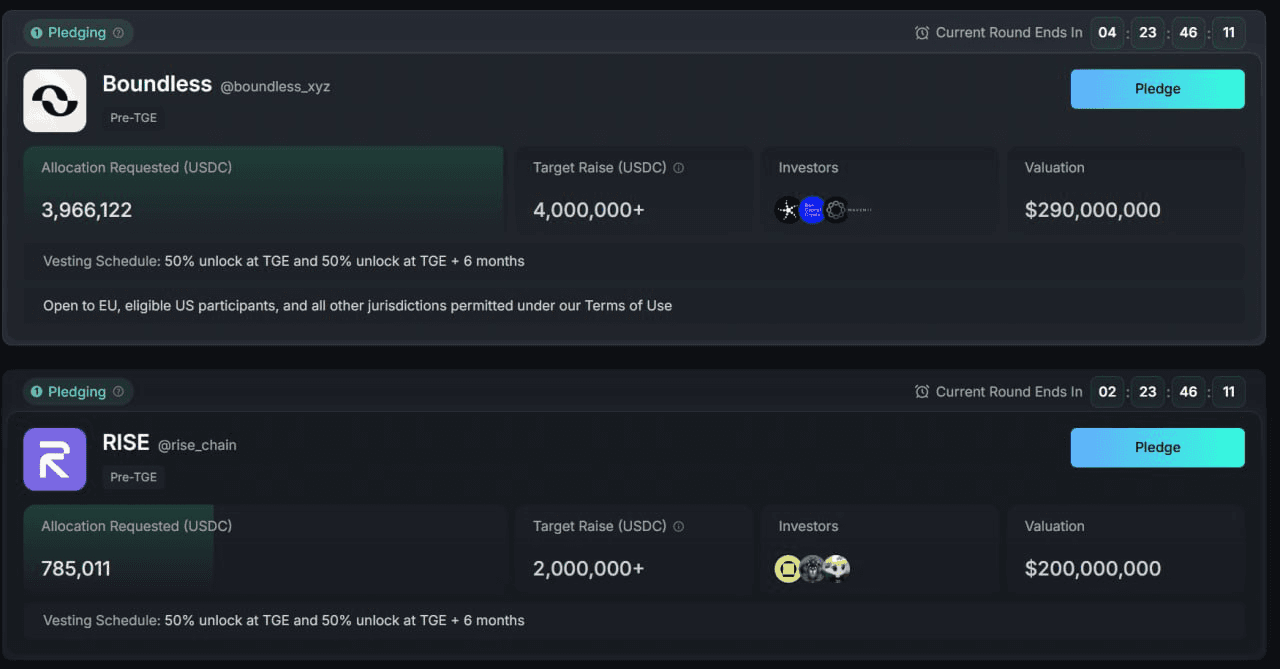Click info icon beside Boundless Pledging badge
Viewport: 1280px width, 669px height.
coord(118,33)
